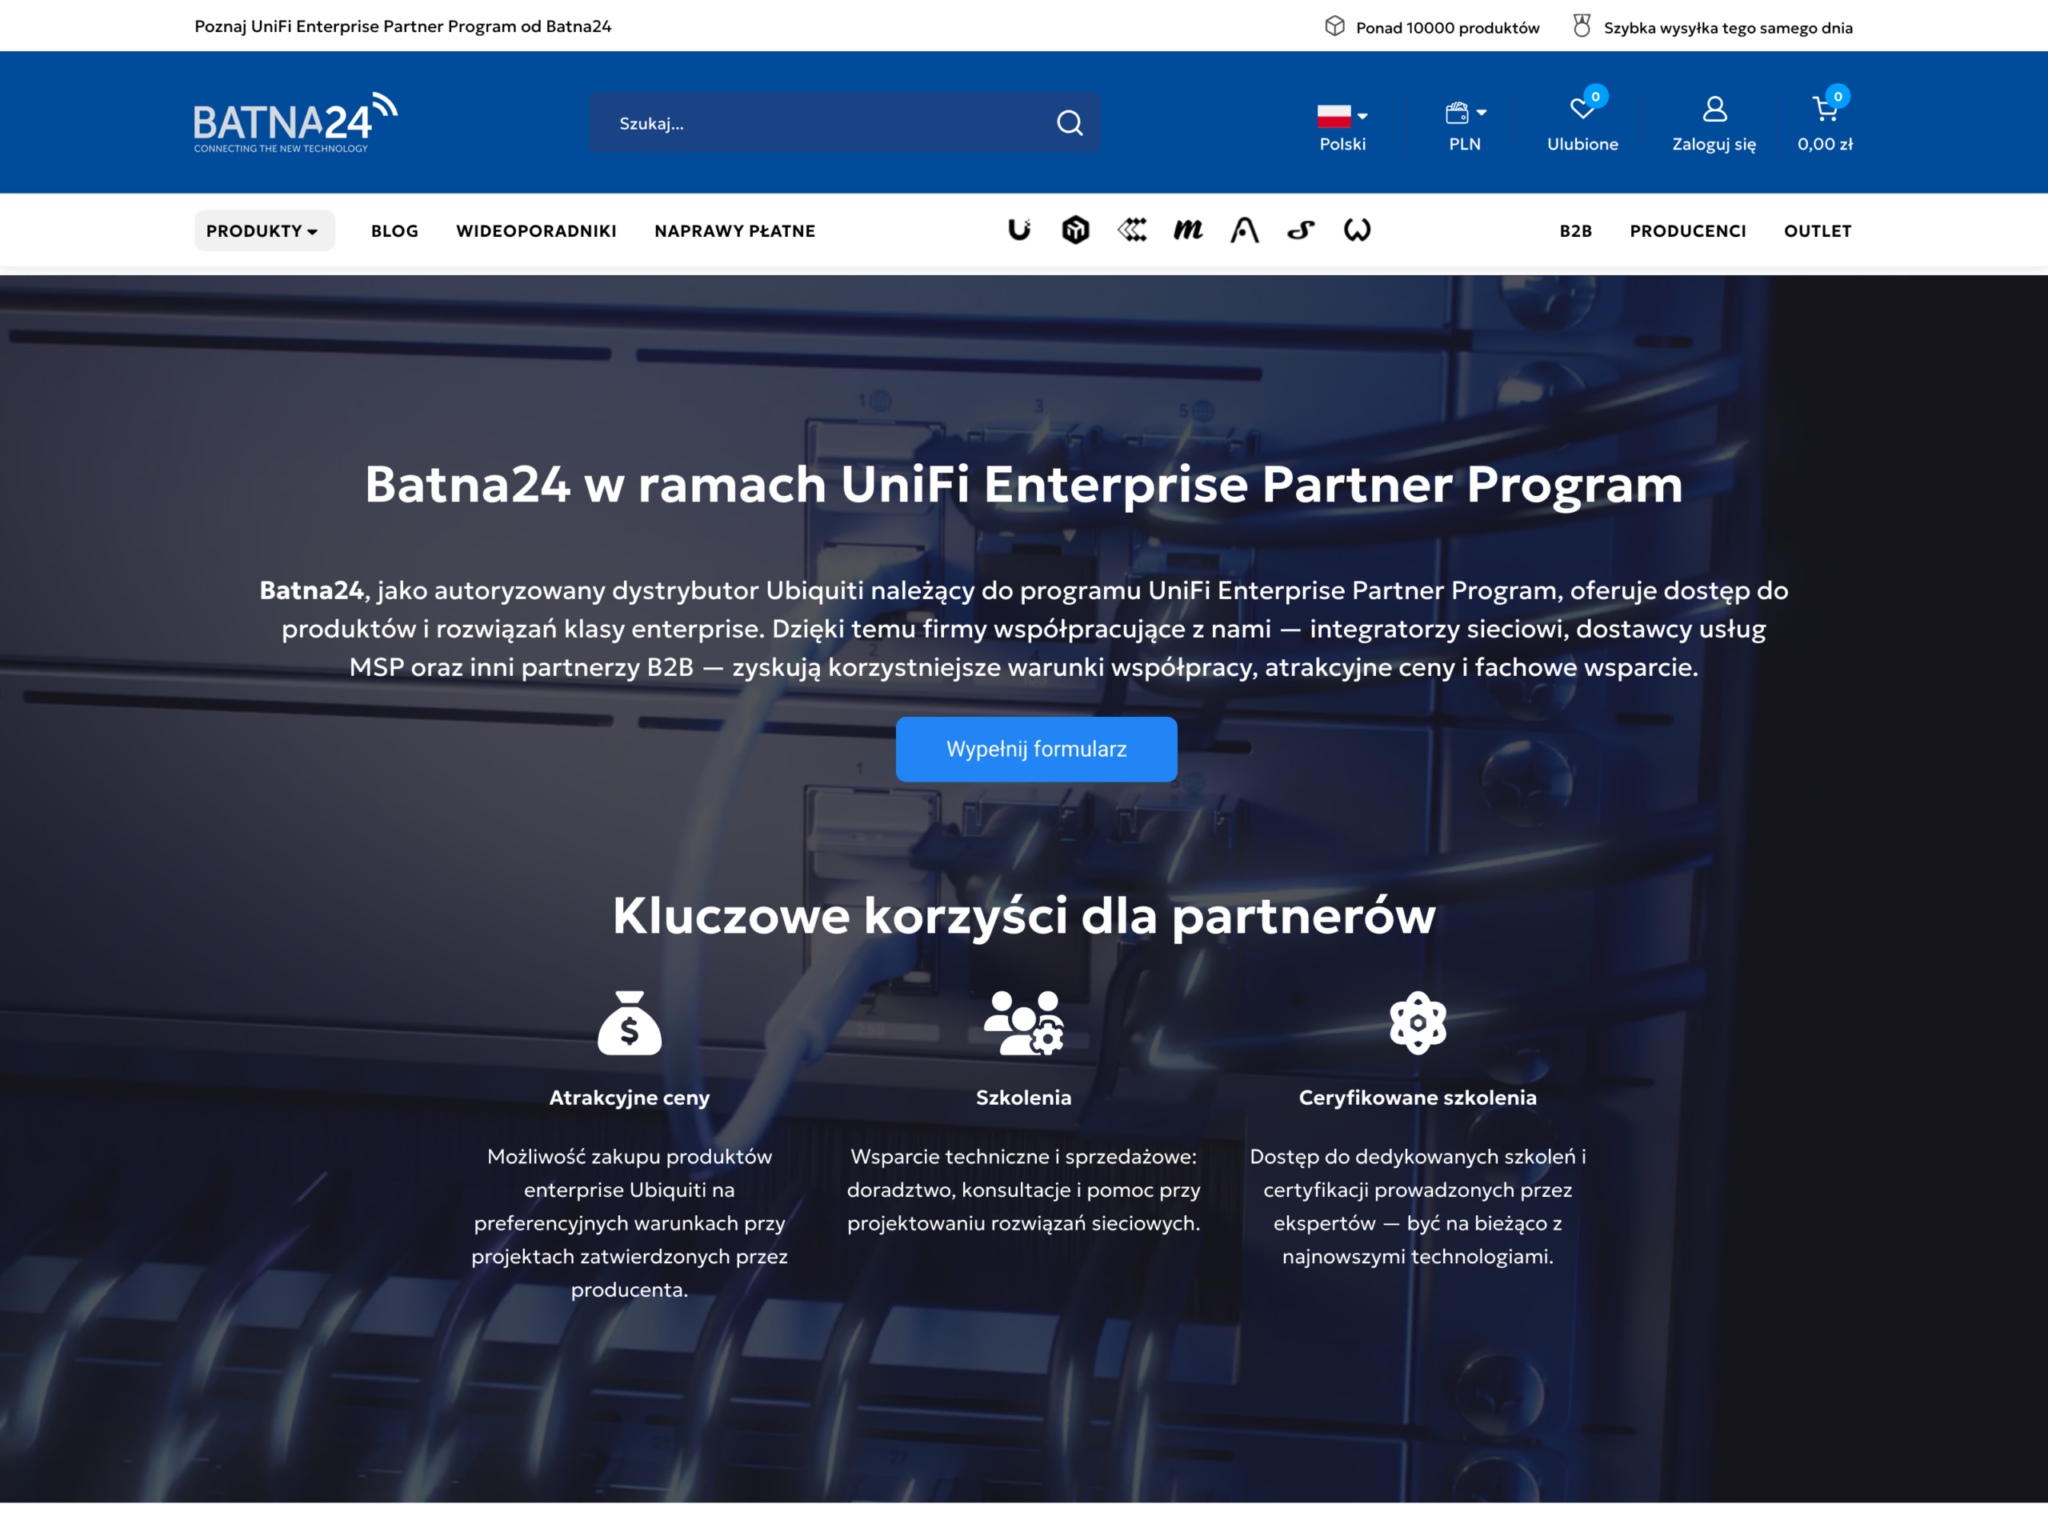Open the shopping cart showing 0,00 zł
2048x1536 pixels.
pos(1825,108)
